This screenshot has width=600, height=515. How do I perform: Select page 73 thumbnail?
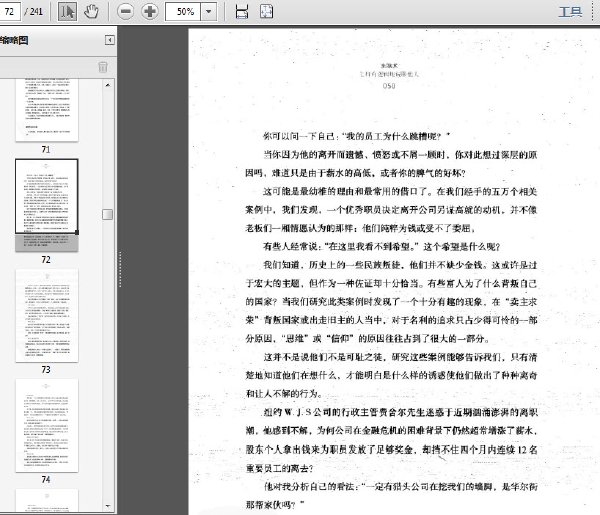click(x=47, y=316)
